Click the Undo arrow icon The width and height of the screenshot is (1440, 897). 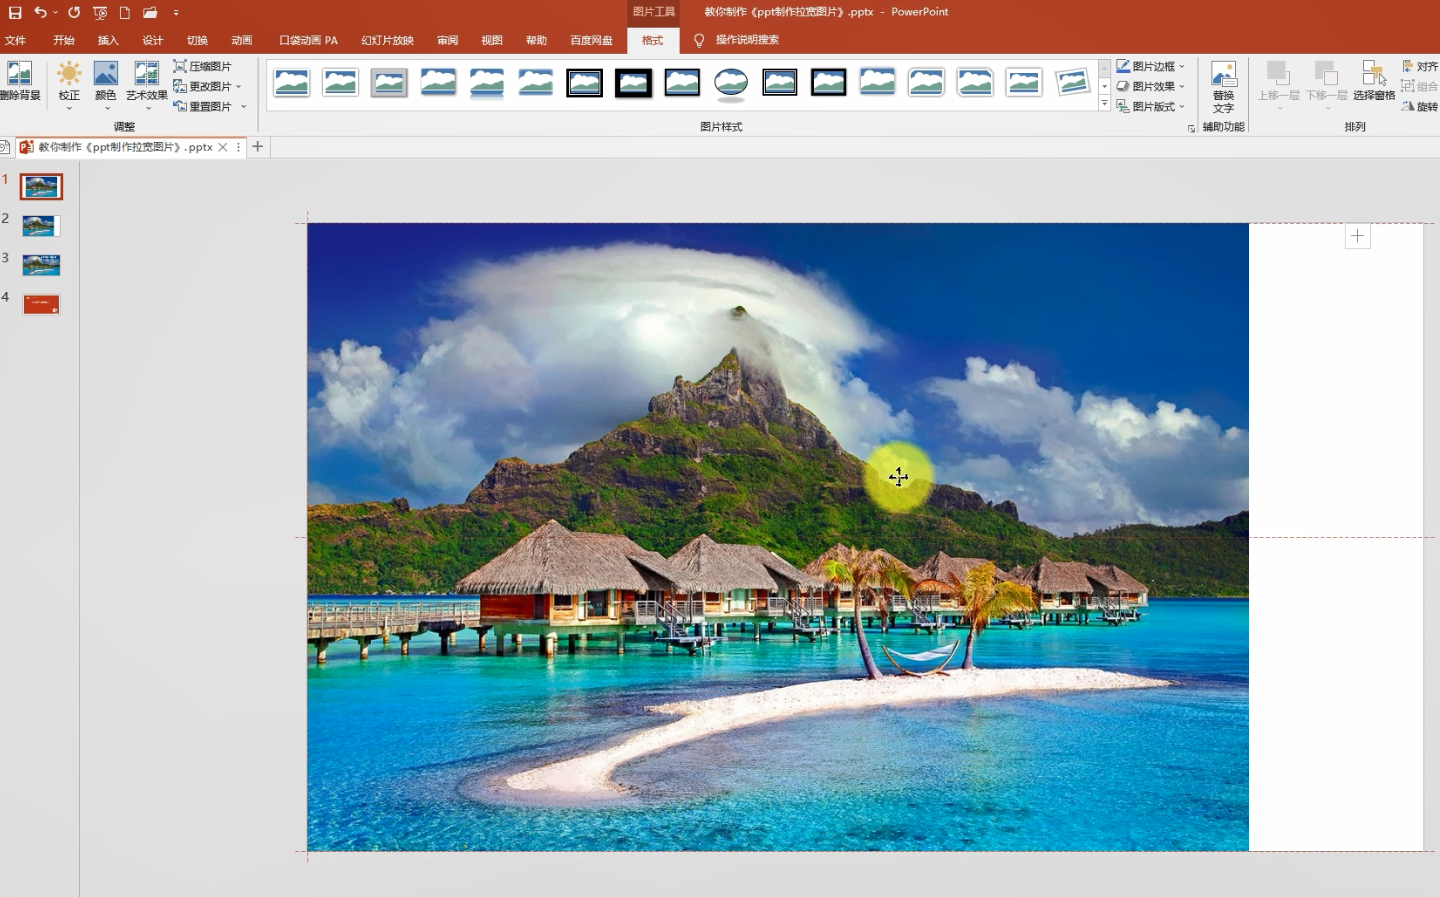(x=40, y=13)
